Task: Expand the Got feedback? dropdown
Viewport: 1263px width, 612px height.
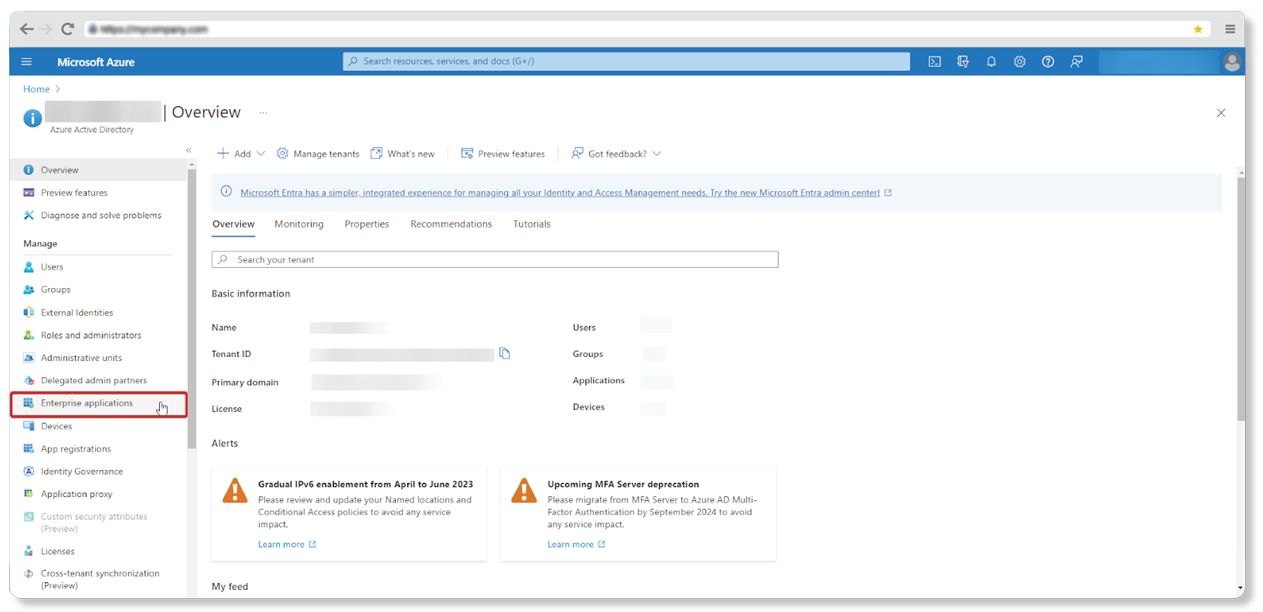Action: pyautogui.click(x=616, y=154)
